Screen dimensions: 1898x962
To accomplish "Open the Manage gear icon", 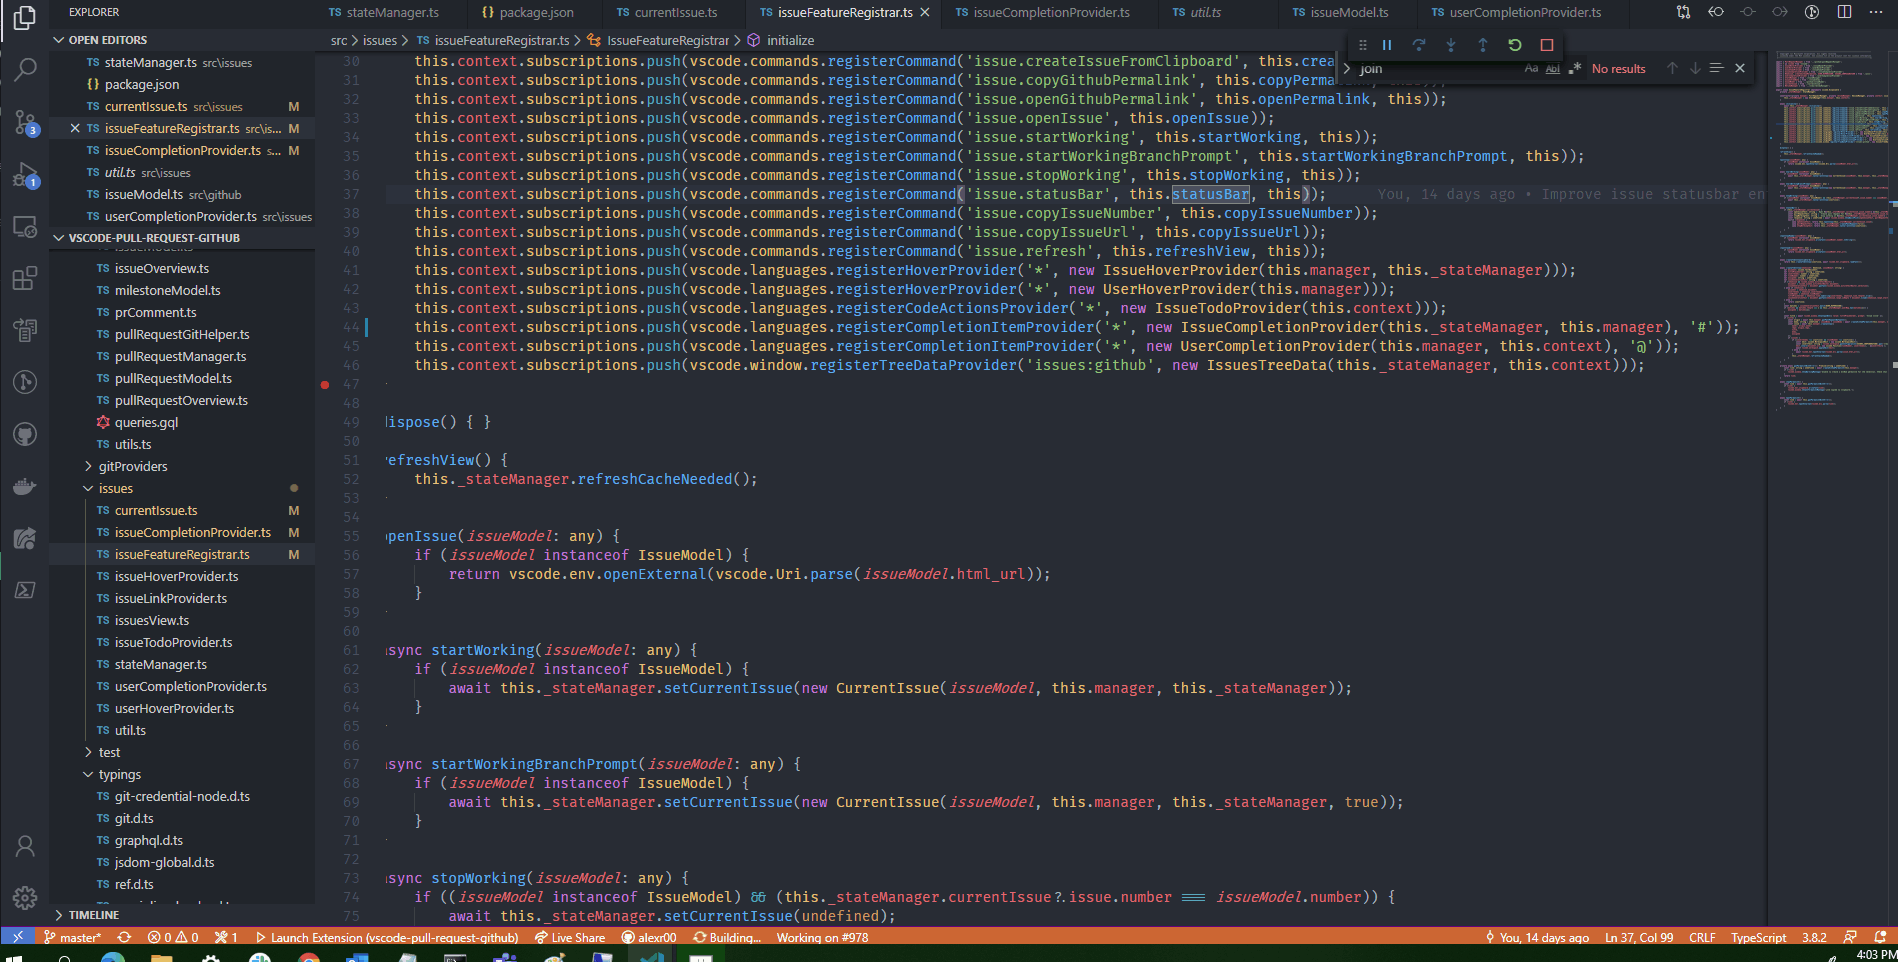I will coord(25,898).
